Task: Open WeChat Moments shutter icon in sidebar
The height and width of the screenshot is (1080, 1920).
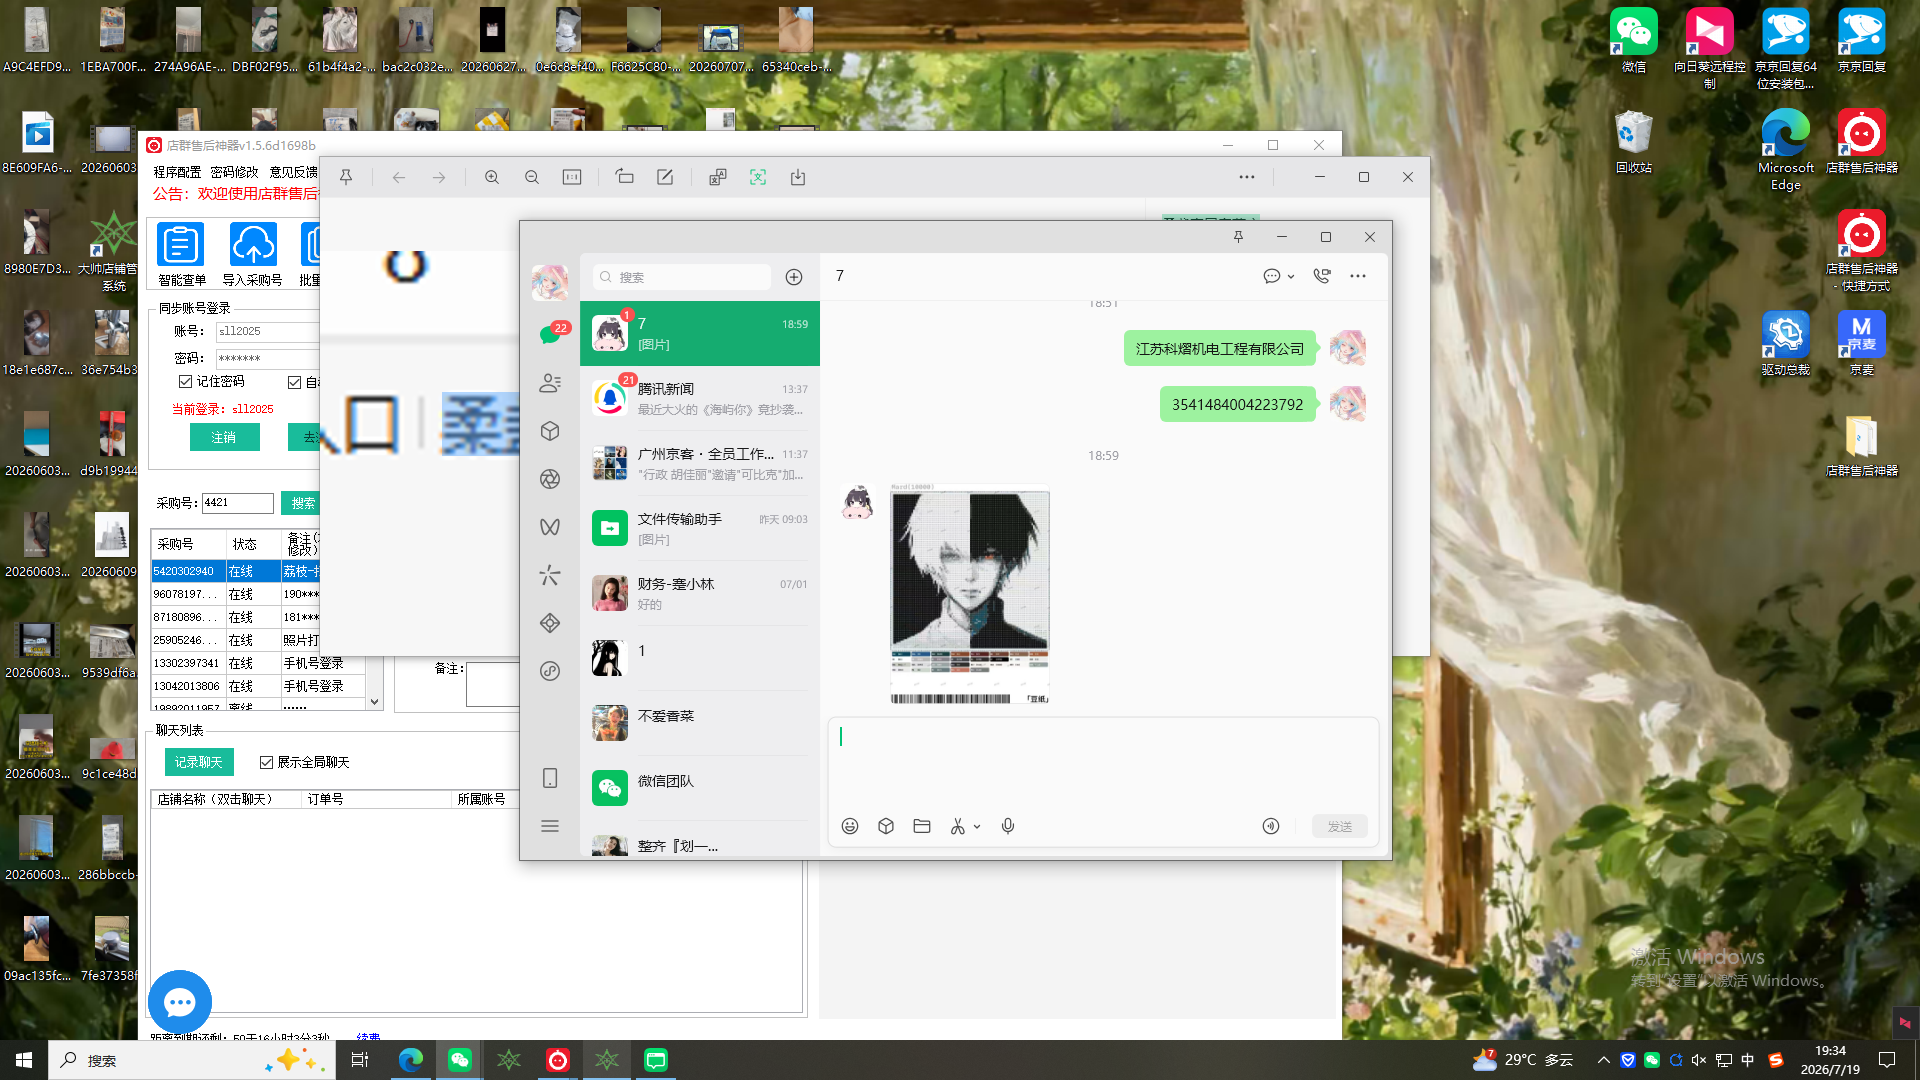Action: pos(550,479)
